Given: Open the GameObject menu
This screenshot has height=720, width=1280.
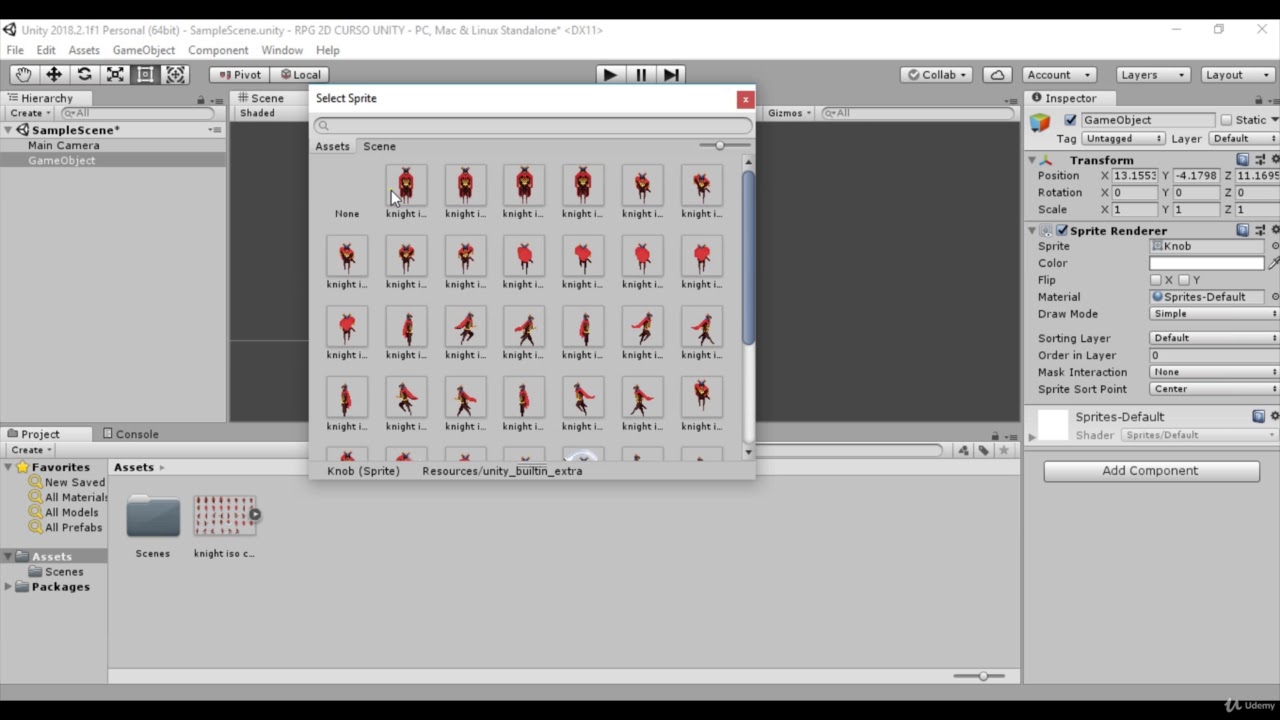Looking at the screenshot, I should tap(143, 50).
